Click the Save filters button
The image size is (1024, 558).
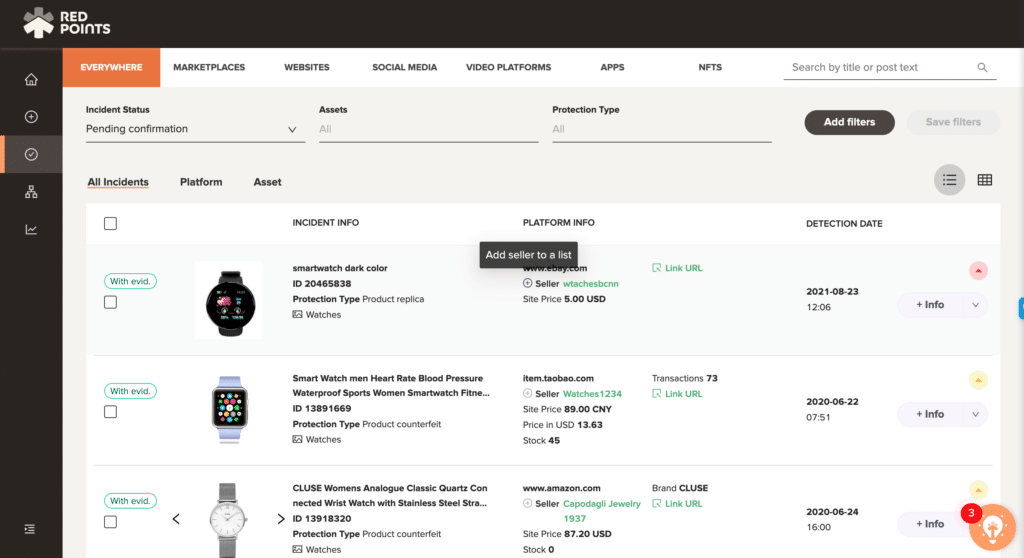pyautogui.click(x=953, y=122)
